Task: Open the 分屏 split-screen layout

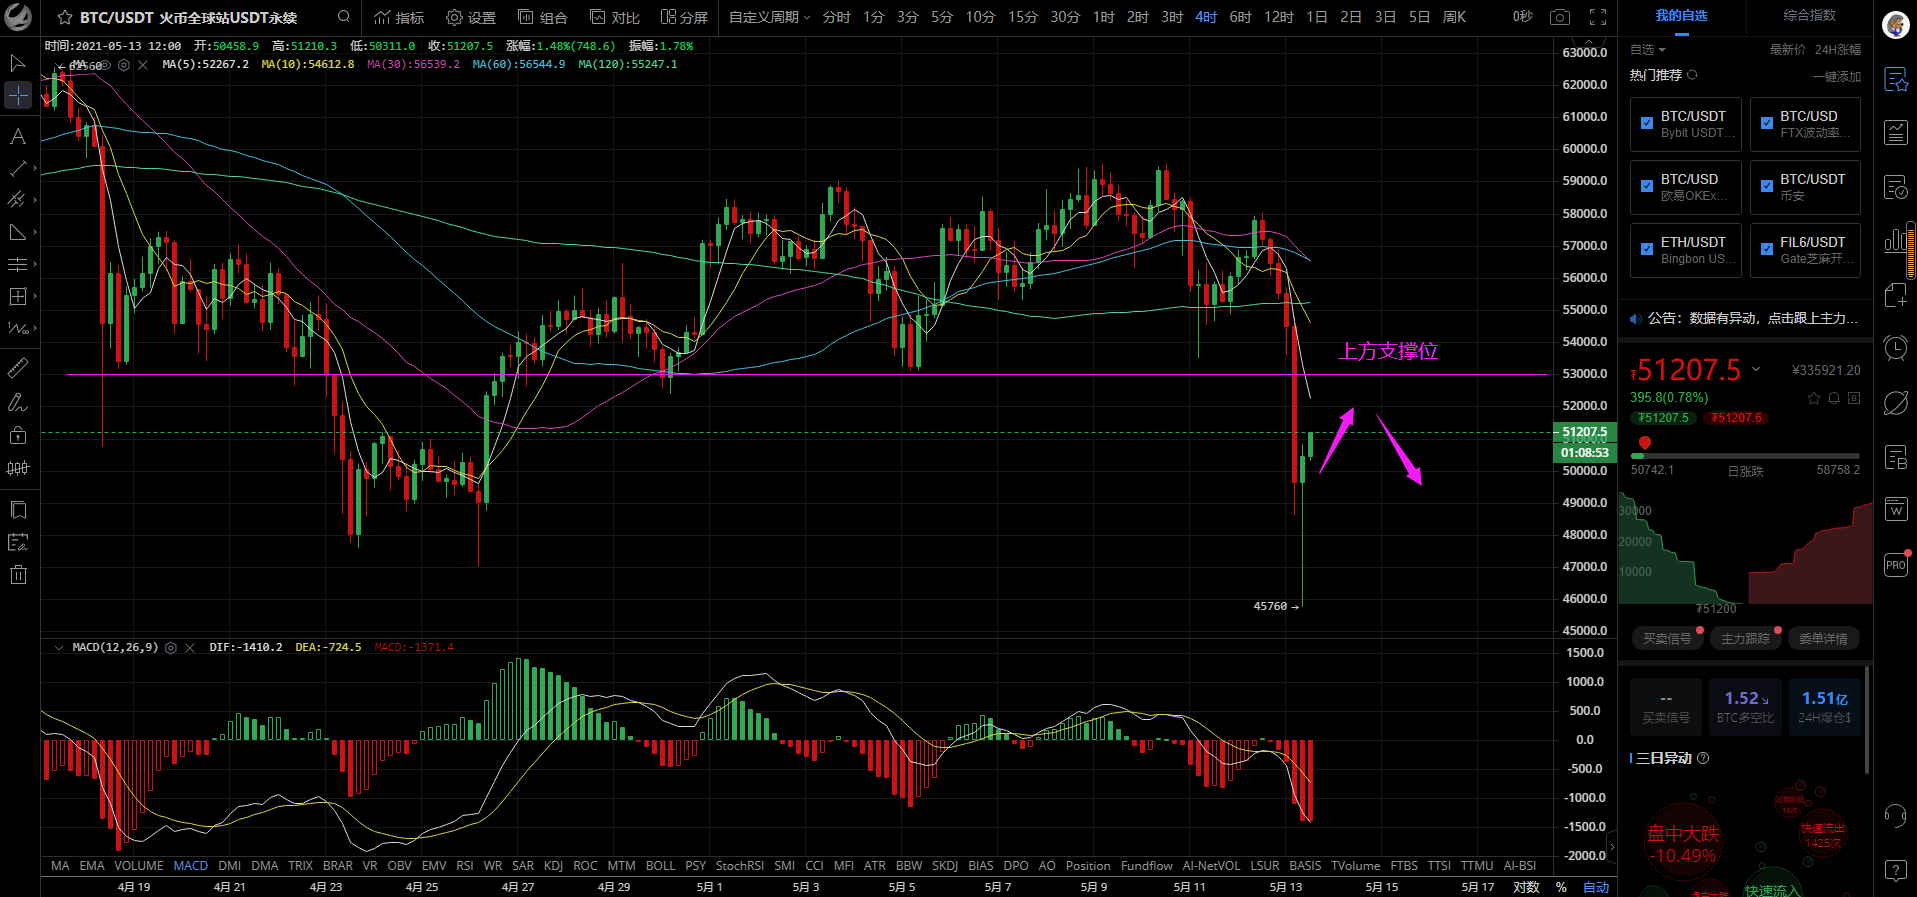Action: [684, 17]
